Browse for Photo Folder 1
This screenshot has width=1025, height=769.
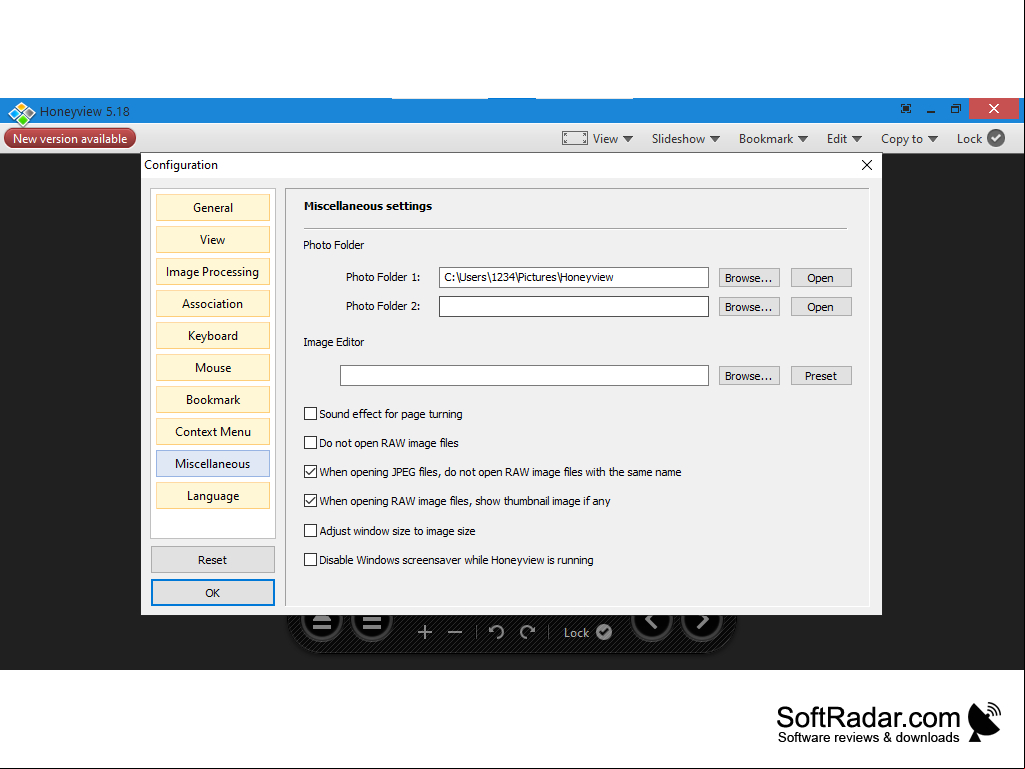tap(749, 278)
